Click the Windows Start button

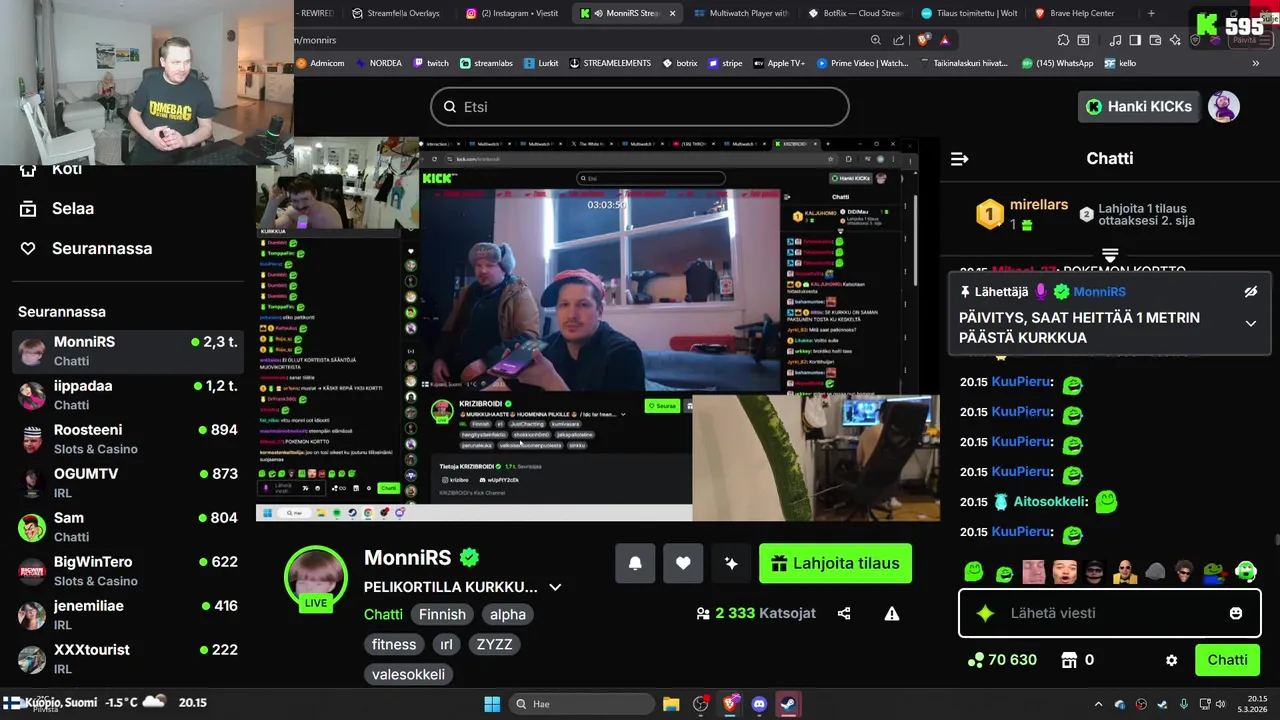tap(492, 704)
